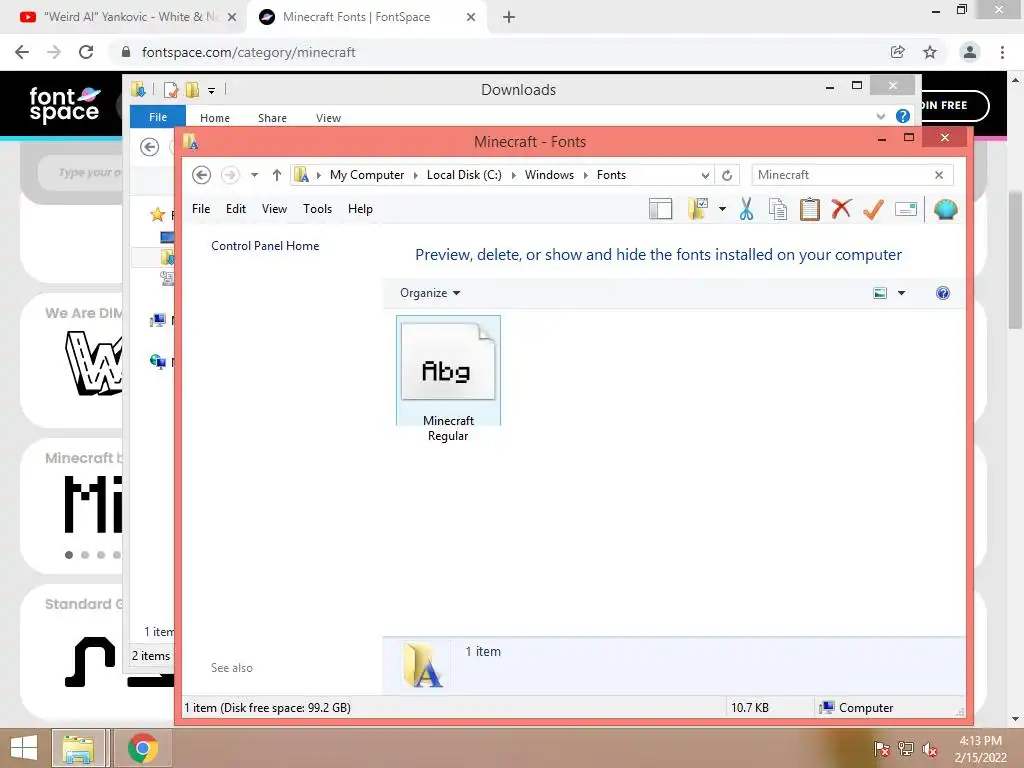Open view options dropdown arrow

(902, 293)
